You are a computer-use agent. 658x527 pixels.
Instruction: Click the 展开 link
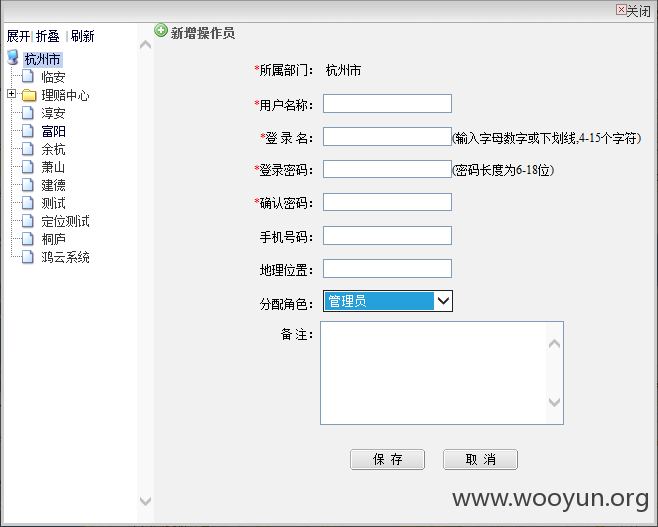18,36
